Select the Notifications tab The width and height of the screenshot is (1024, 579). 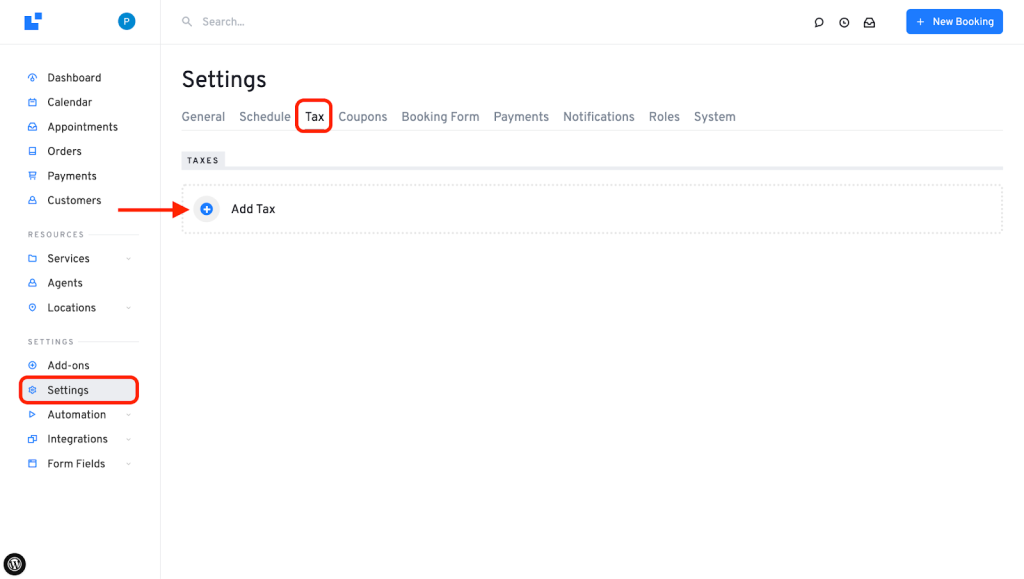click(598, 117)
